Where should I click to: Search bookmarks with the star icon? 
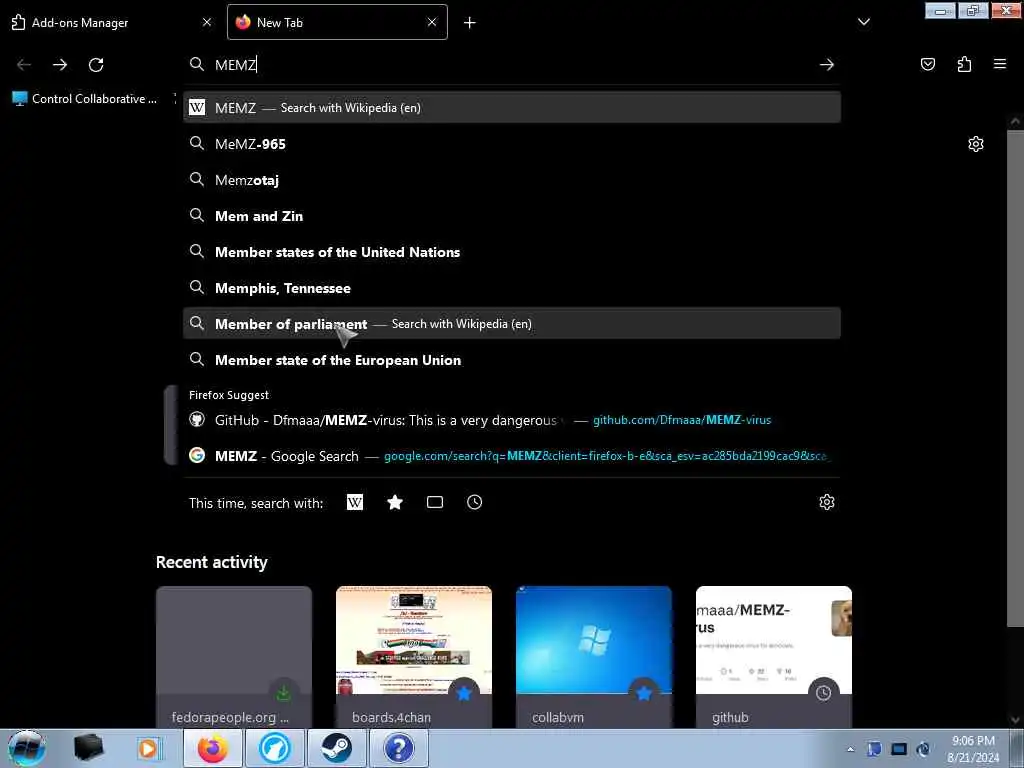[x=395, y=502]
